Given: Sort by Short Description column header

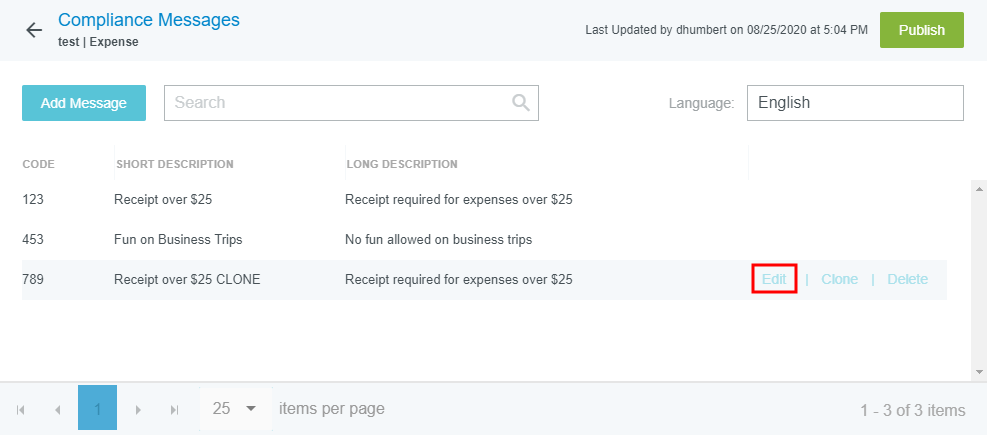Looking at the screenshot, I should (x=175, y=164).
